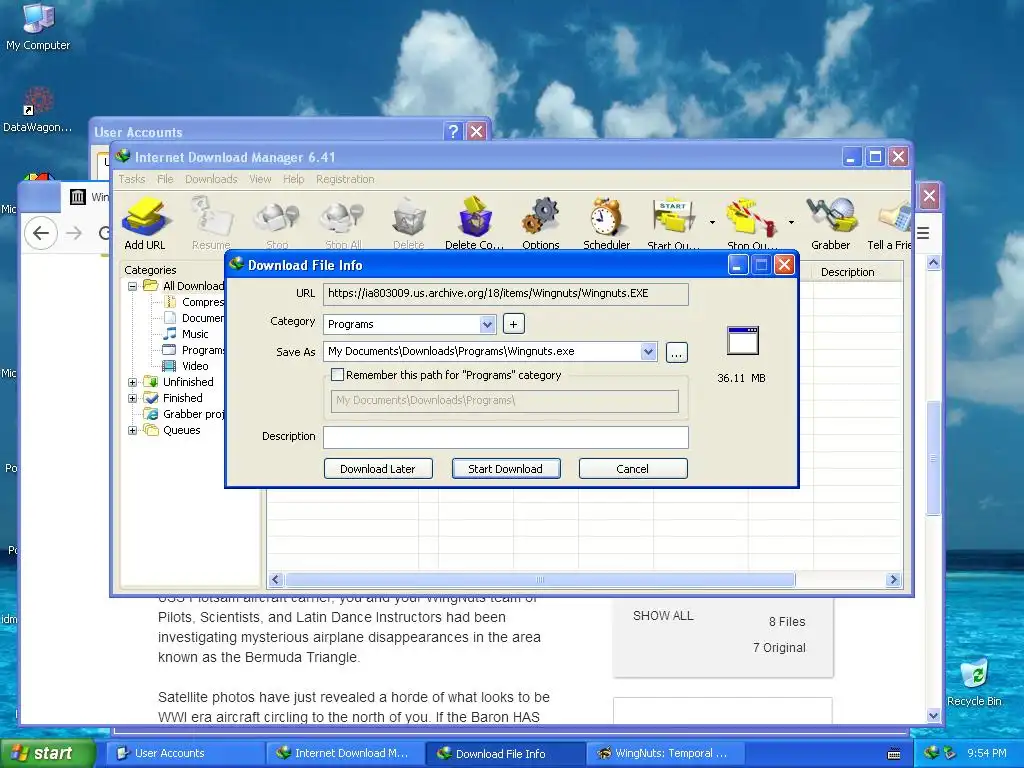The image size is (1024, 768).
Task: Click the URL input field
Action: [505, 294]
